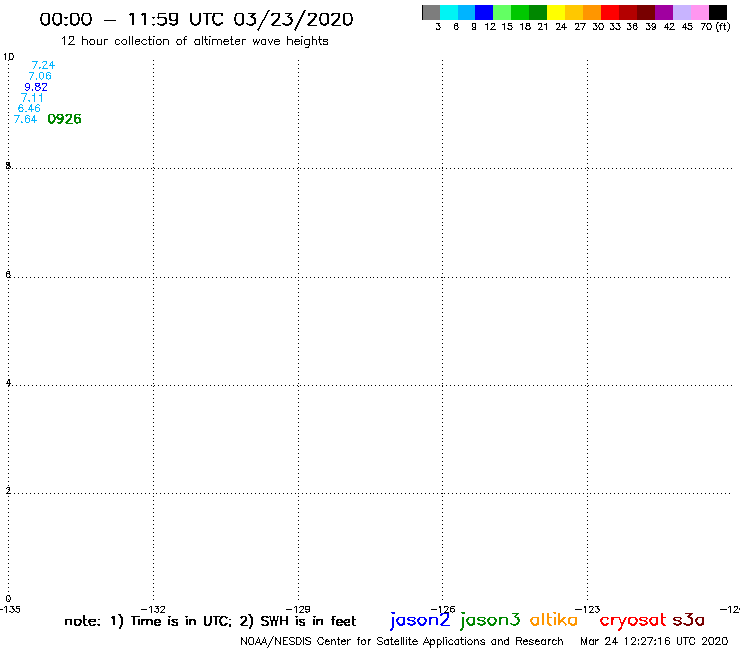
Task: Click the -135 longitude axis label
Action: pyautogui.click(x=9, y=609)
